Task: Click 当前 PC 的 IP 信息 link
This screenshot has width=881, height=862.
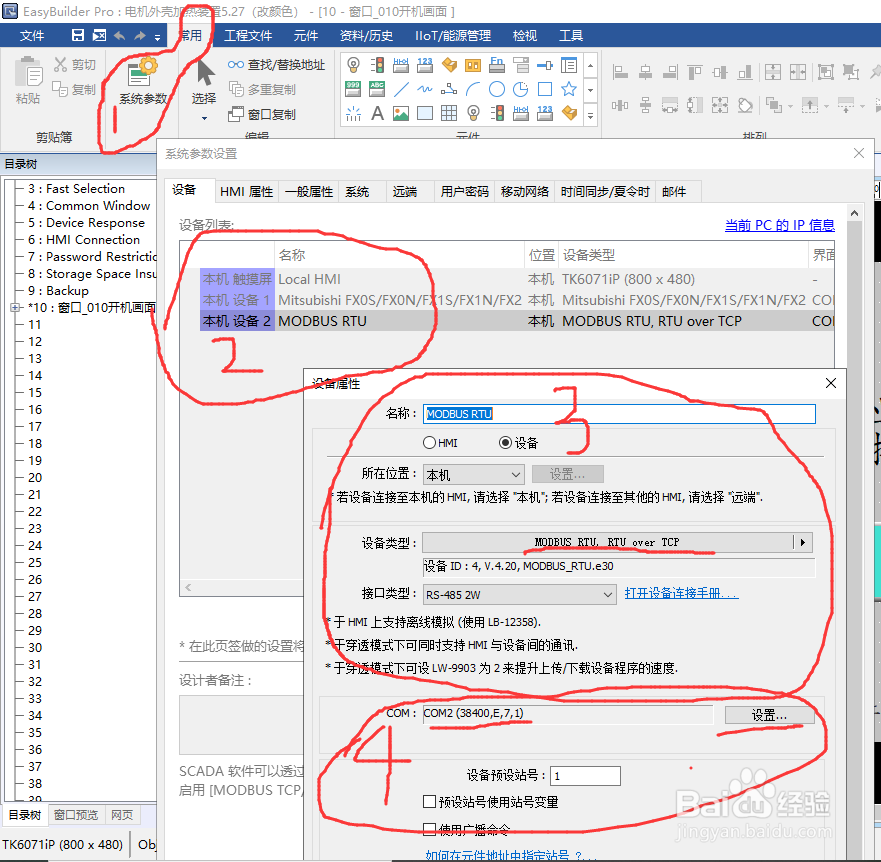Action: pyautogui.click(x=780, y=225)
